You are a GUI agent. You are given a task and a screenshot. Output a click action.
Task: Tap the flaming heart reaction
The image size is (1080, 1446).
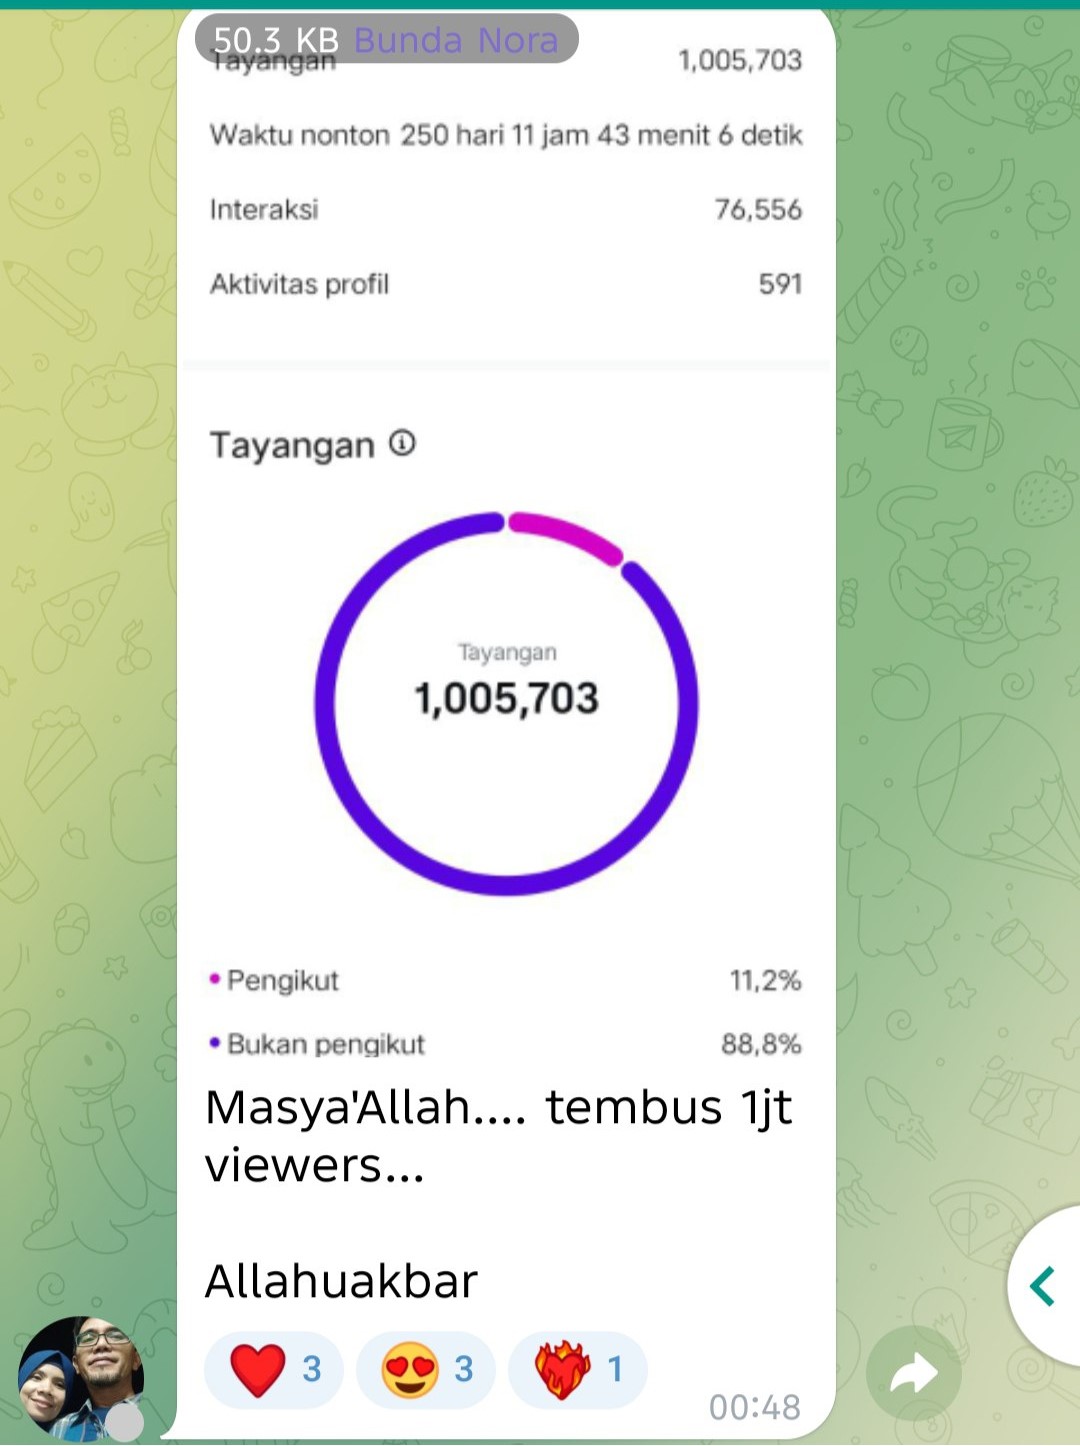tap(578, 1369)
